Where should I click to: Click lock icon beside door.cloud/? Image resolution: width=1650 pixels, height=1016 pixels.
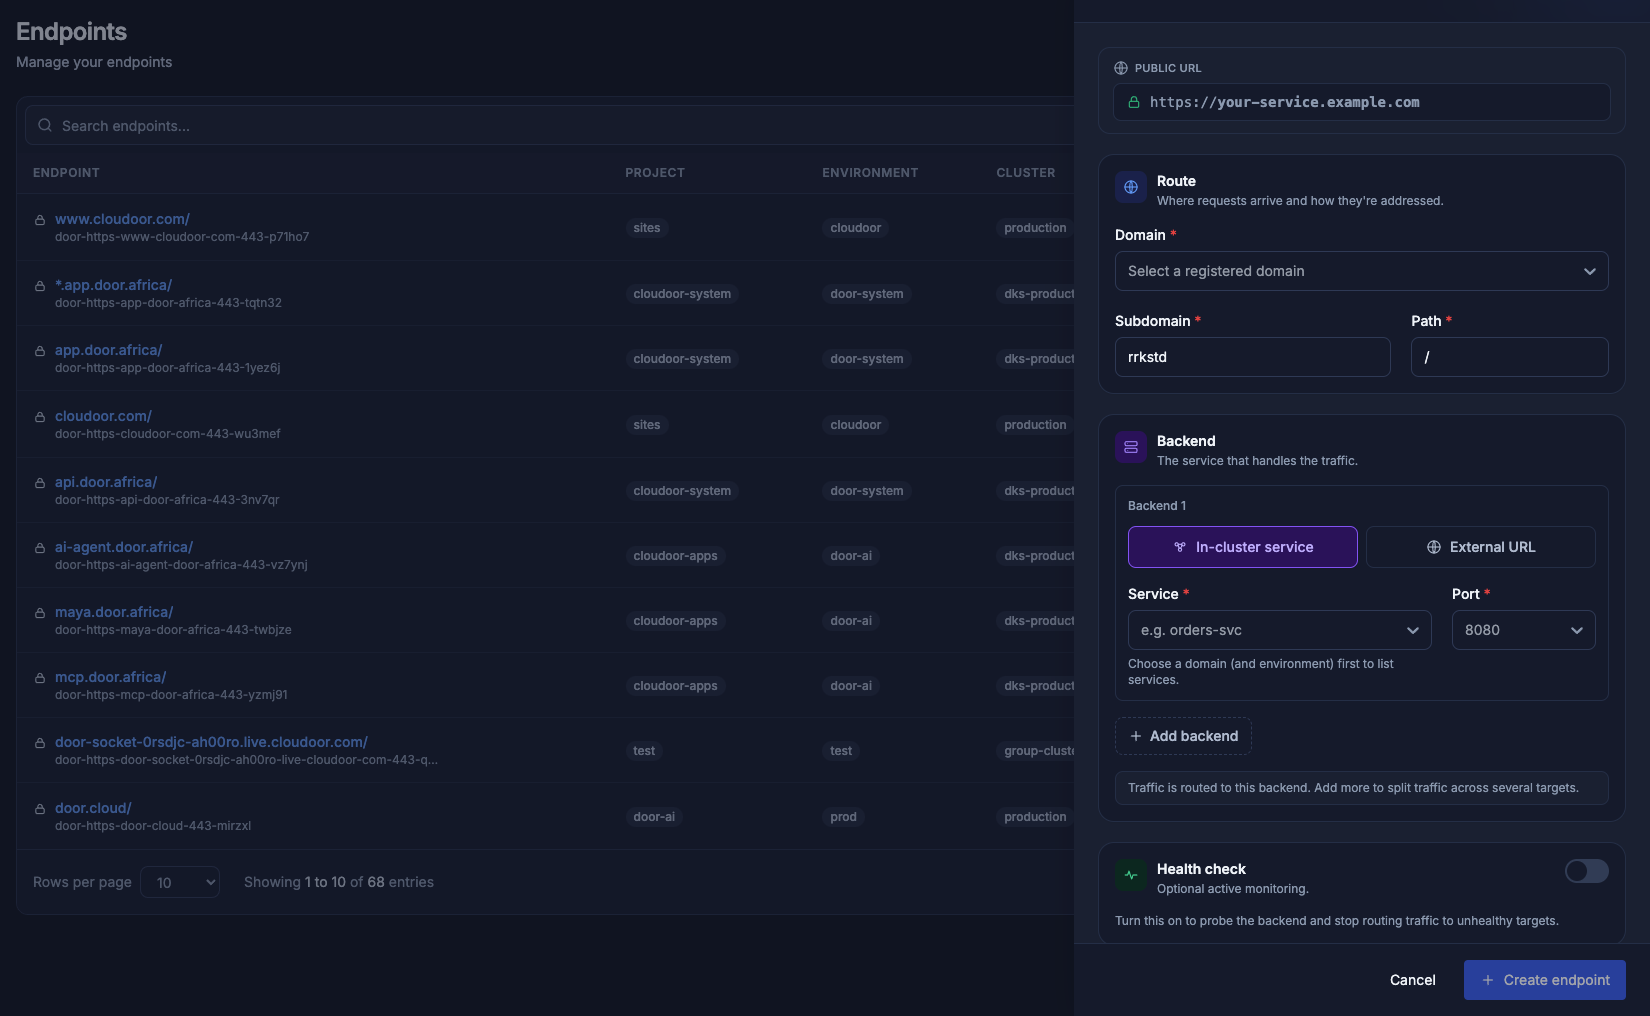[40, 809]
